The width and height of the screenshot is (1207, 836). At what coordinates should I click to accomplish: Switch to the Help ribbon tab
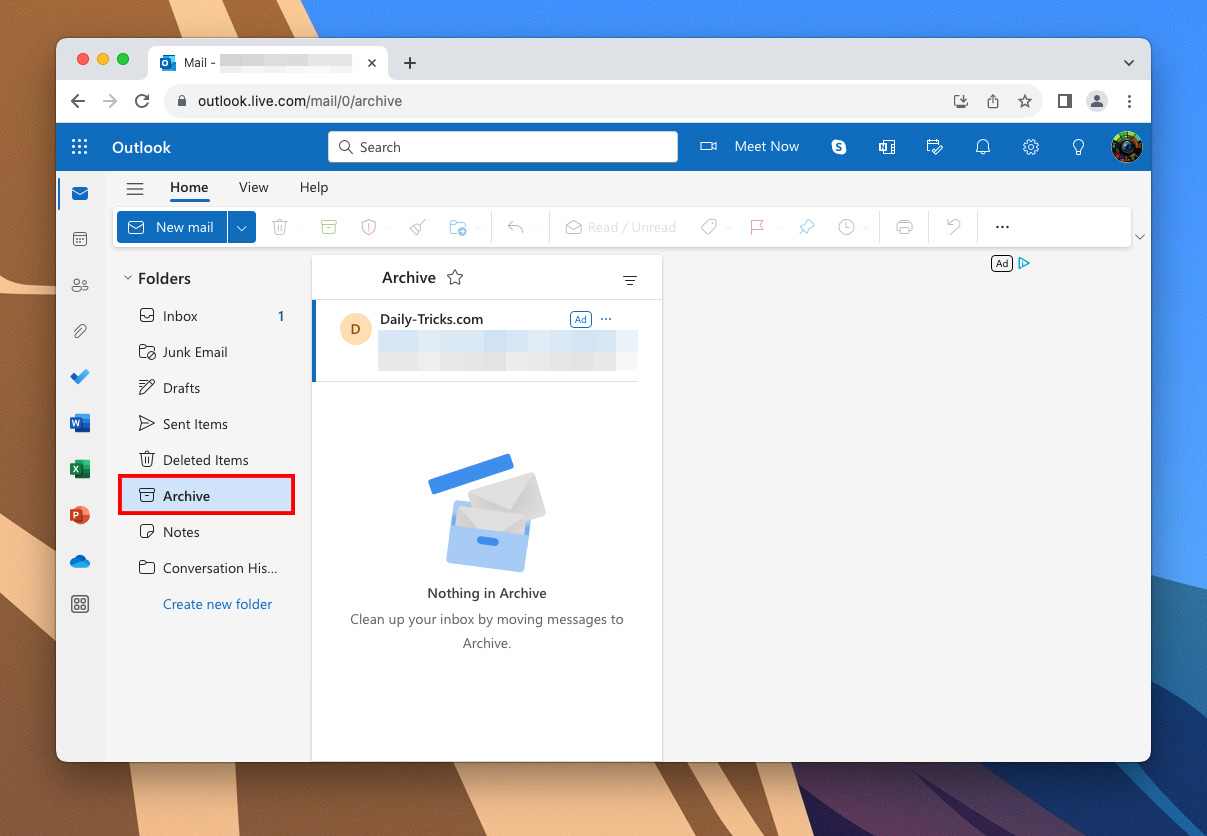point(314,187)
